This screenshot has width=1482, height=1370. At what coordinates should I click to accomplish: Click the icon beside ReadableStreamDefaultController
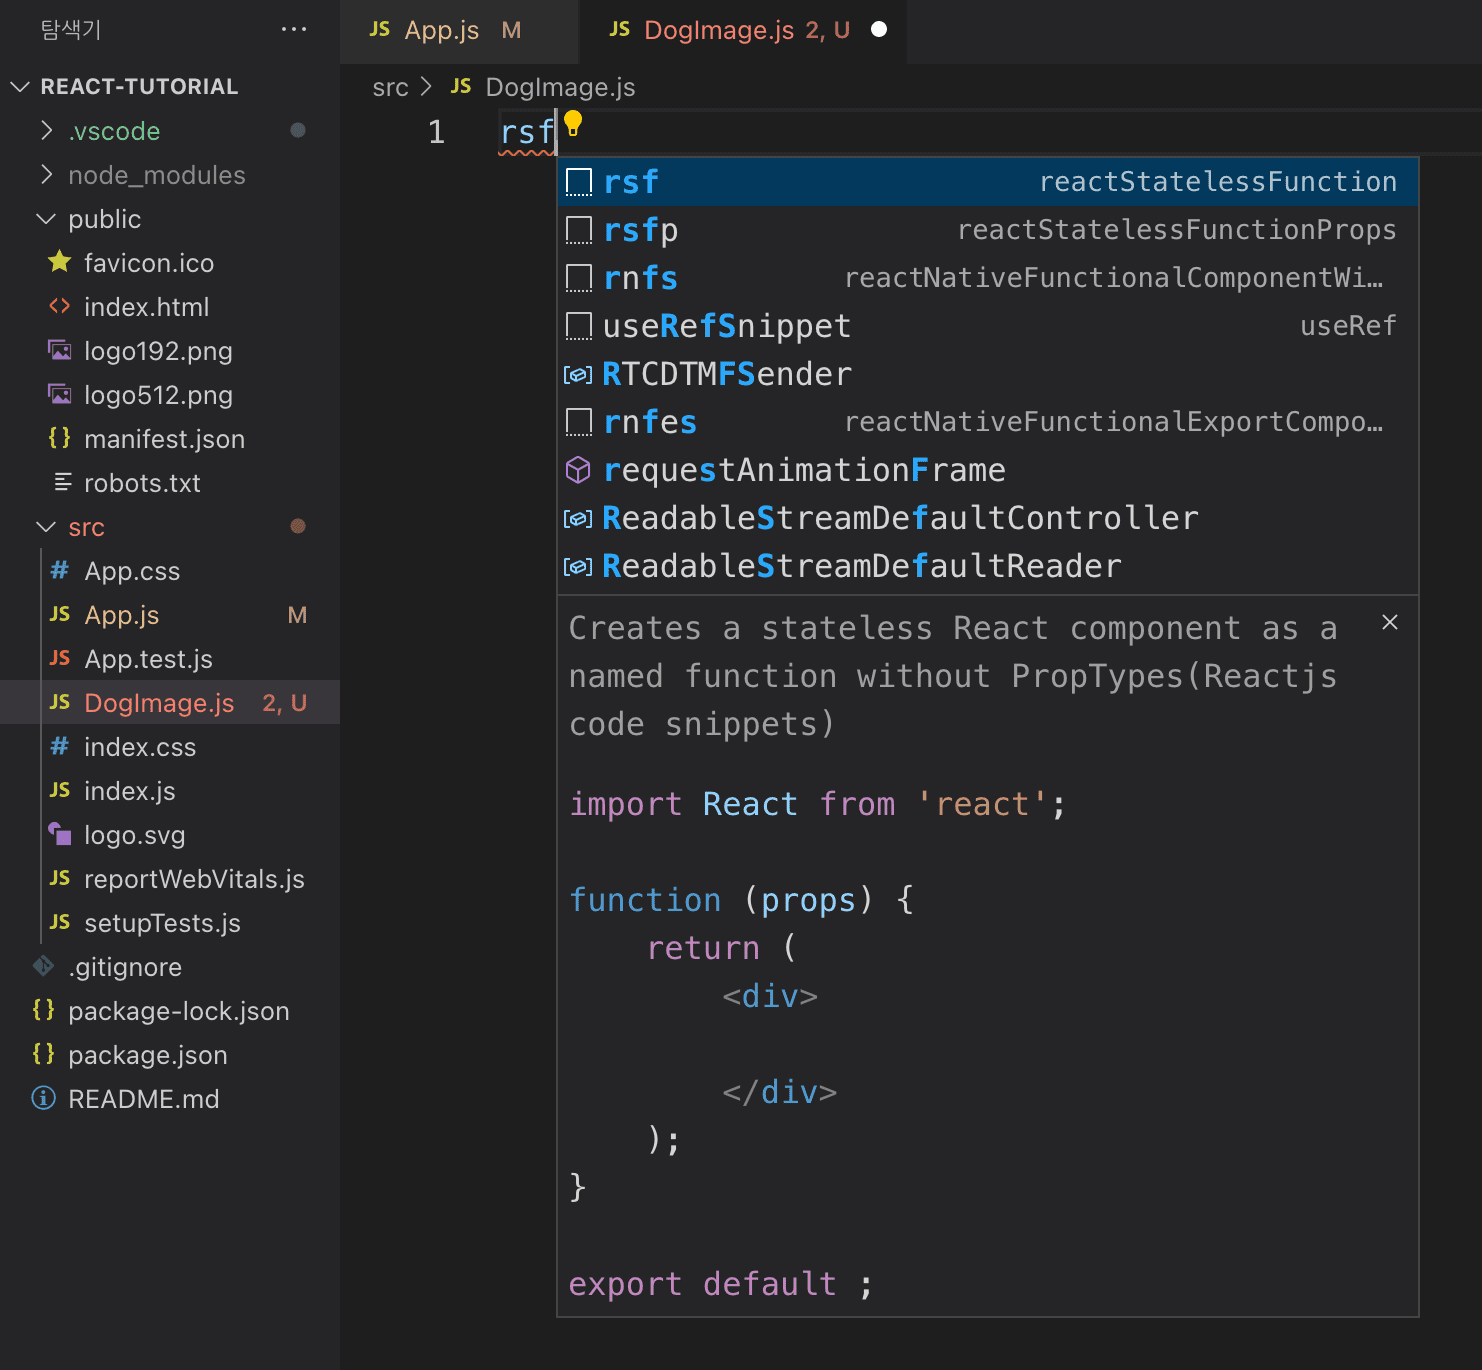click(578, 518)
